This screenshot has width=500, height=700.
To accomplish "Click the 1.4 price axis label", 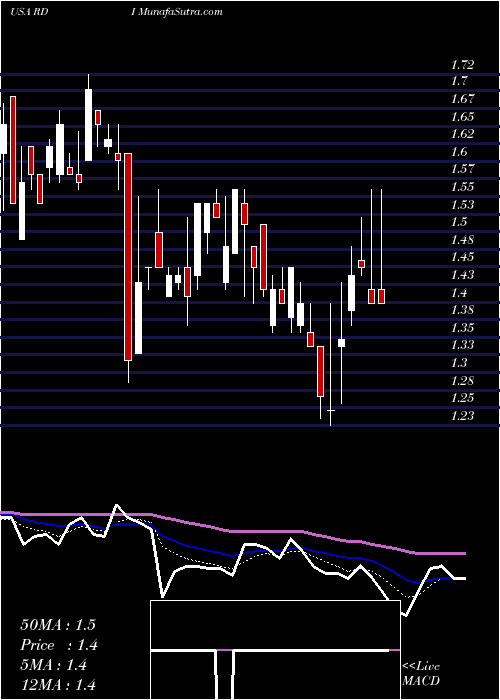I will pyautogui.click(x=459, y=293).
